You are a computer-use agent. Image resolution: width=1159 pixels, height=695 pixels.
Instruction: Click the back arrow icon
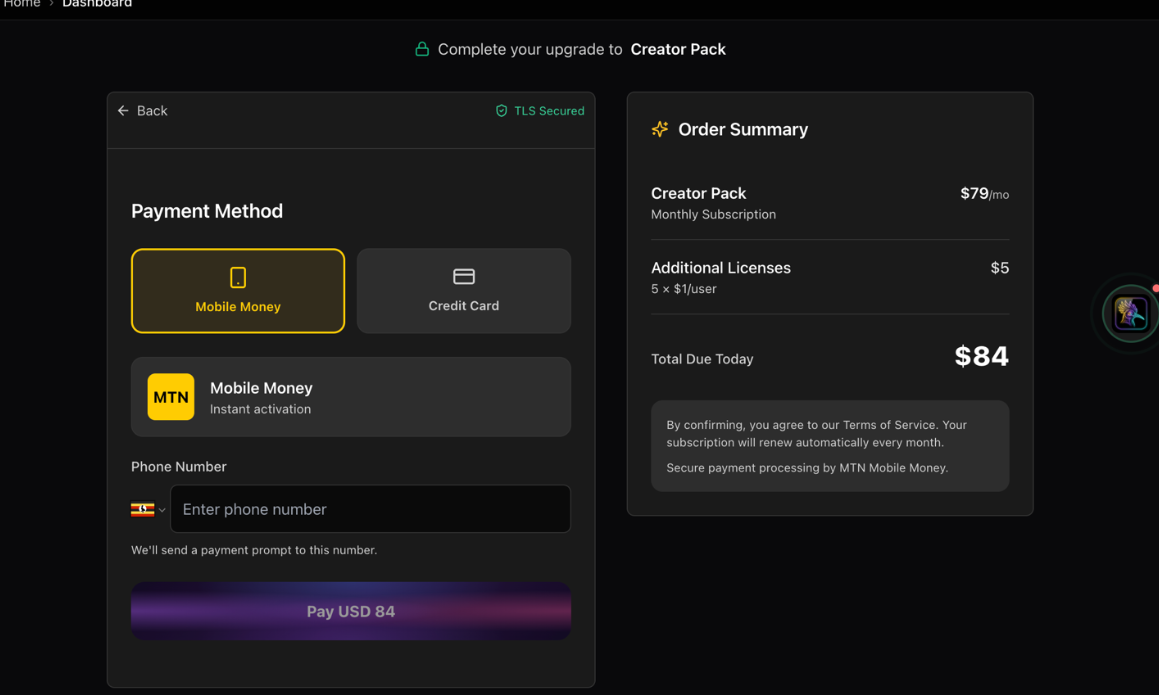[x=123, y=111]
